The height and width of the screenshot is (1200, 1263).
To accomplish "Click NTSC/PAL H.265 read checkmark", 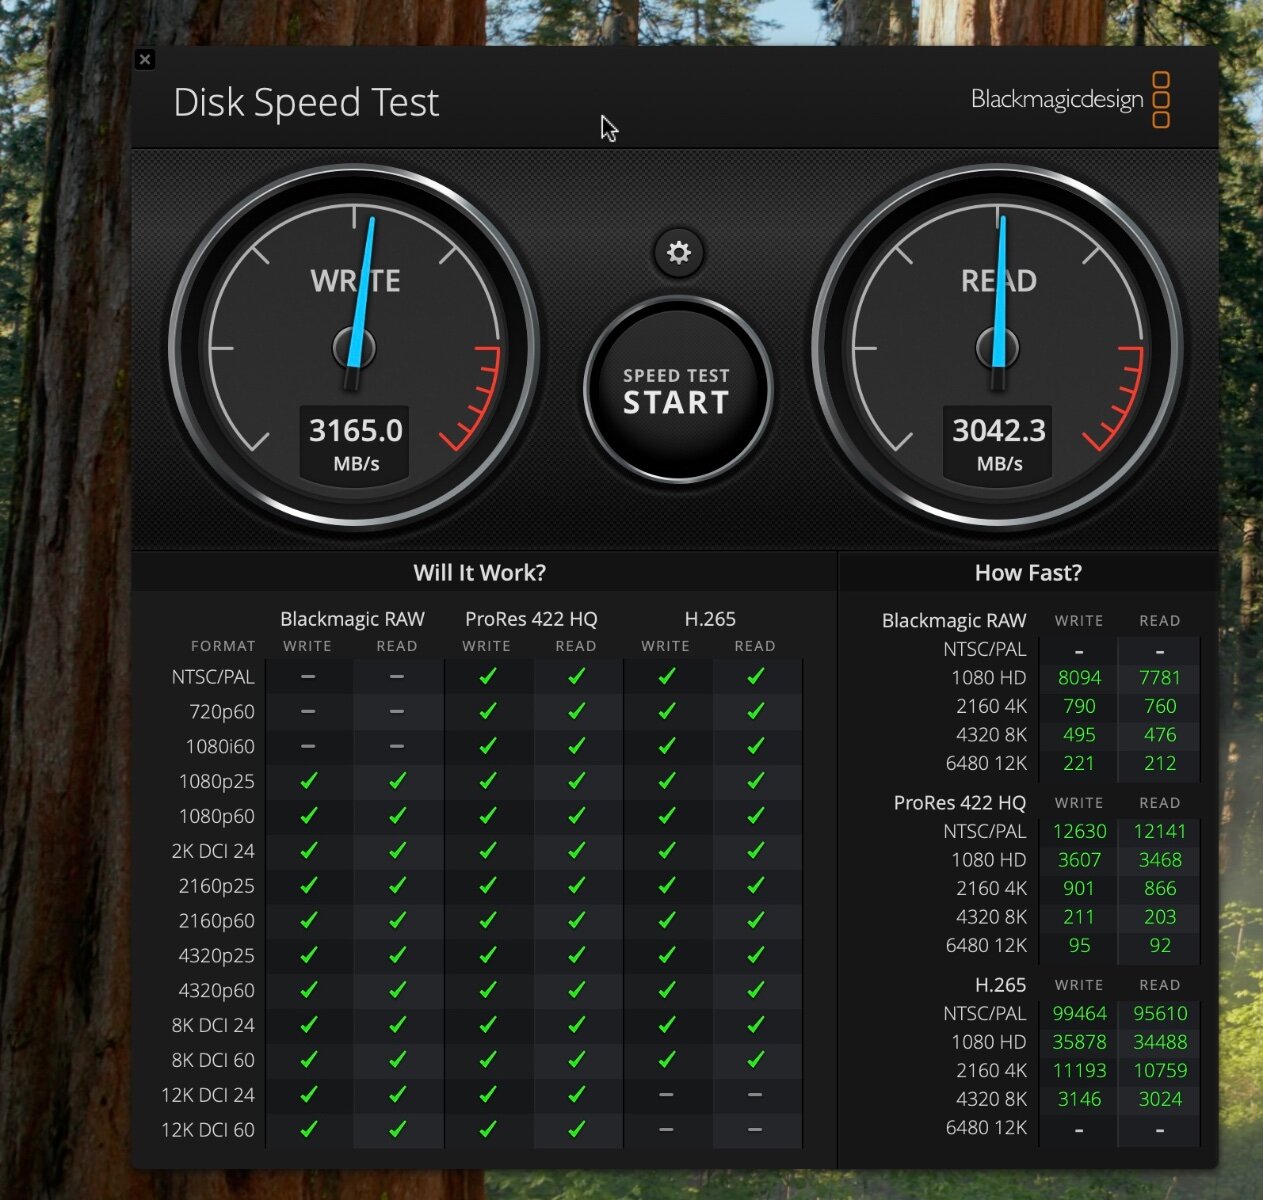I will [x=756, y=677].
